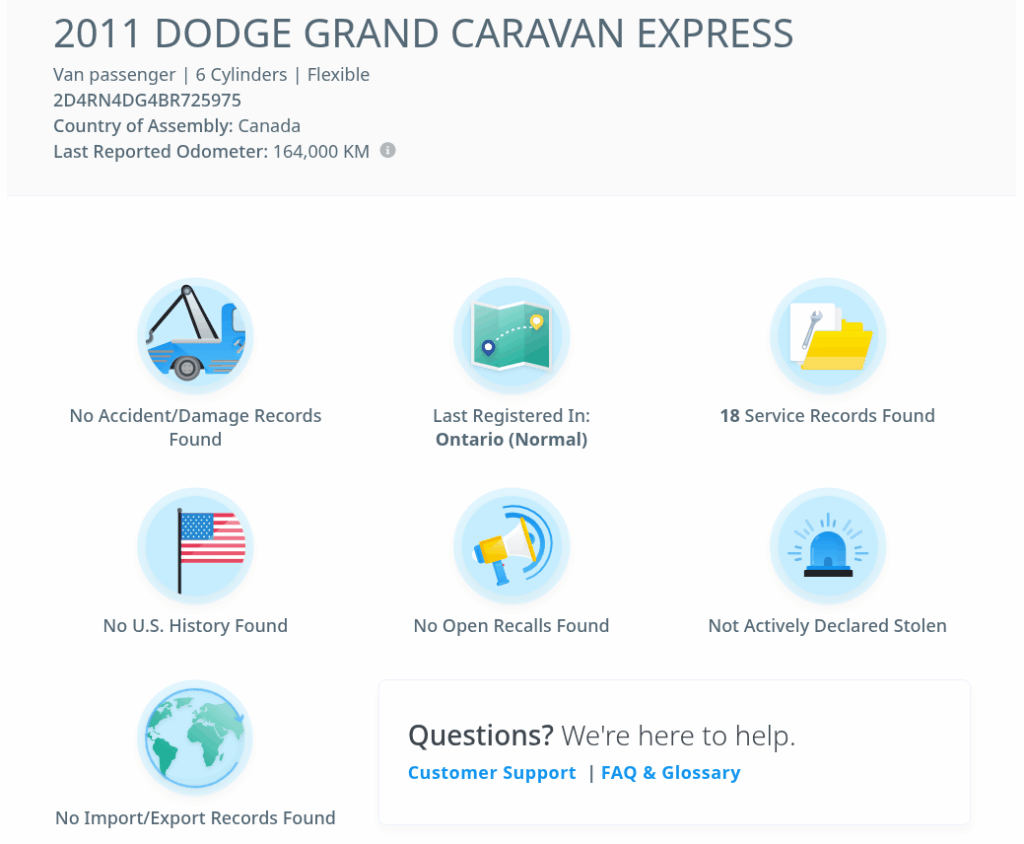Click "Not Actively Declared Stolen" label
This screenshot has width=1024, height=844.
coord(827,626)
